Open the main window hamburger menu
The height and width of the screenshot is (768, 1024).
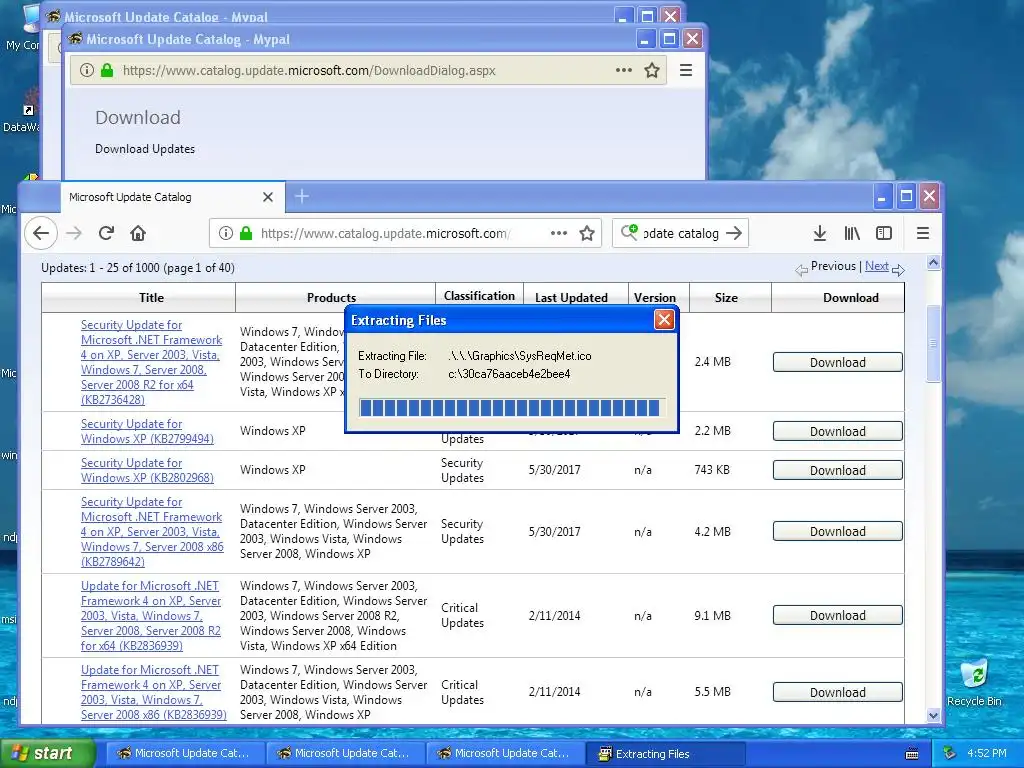pos(922,233)
